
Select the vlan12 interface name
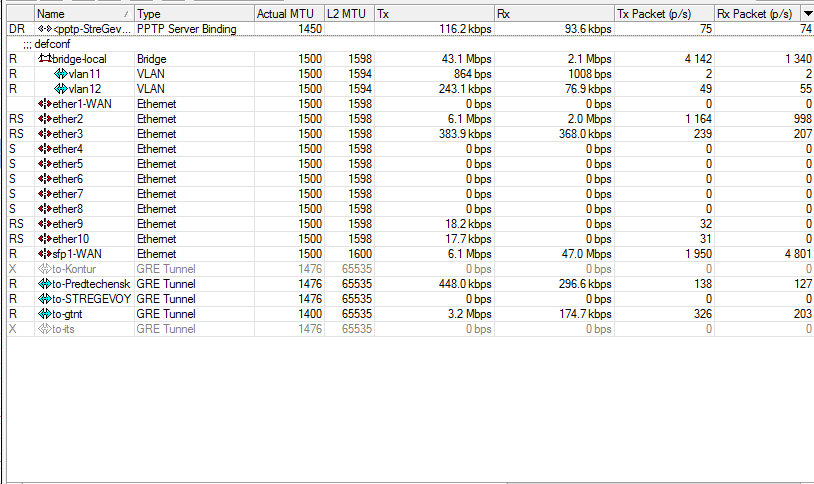(85, 89)
